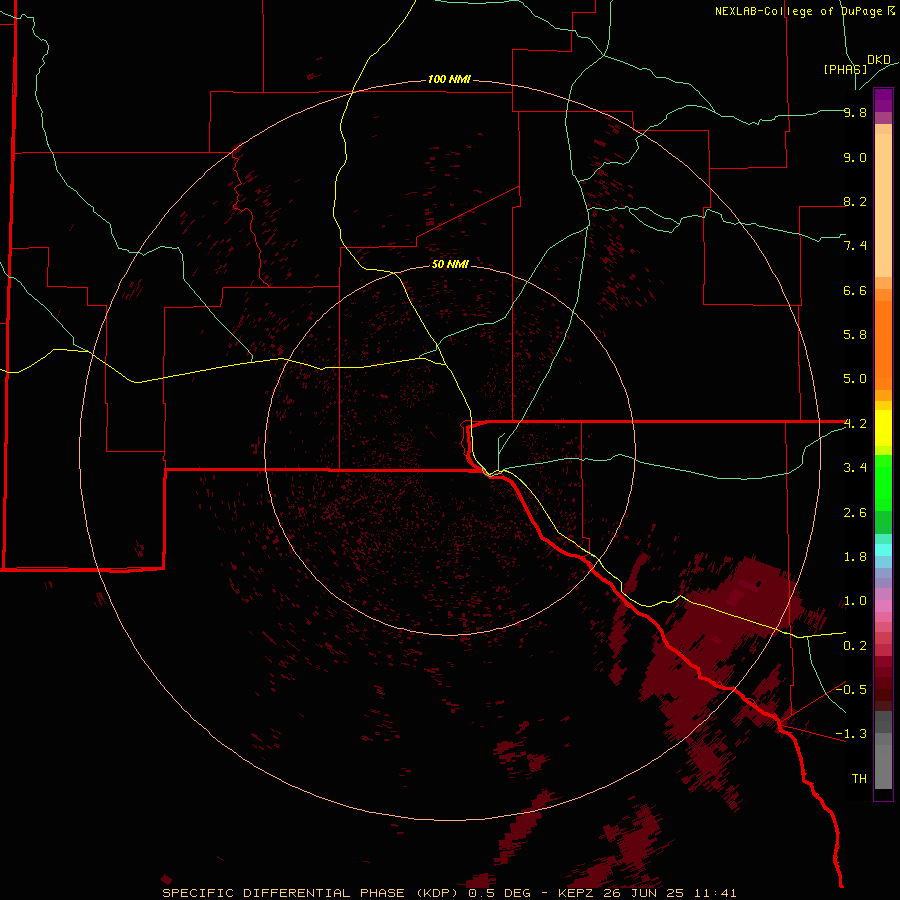Viewport: 900px width, 900px height.
Task: Click the 8.2 scale label
Action: tap(855, 201)
